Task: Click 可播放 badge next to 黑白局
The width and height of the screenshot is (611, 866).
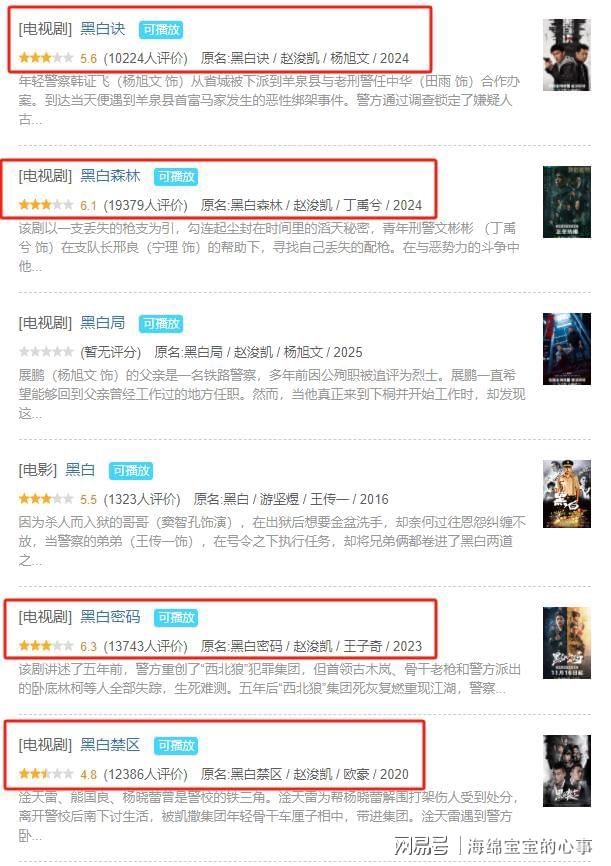Action: [161, 324]
